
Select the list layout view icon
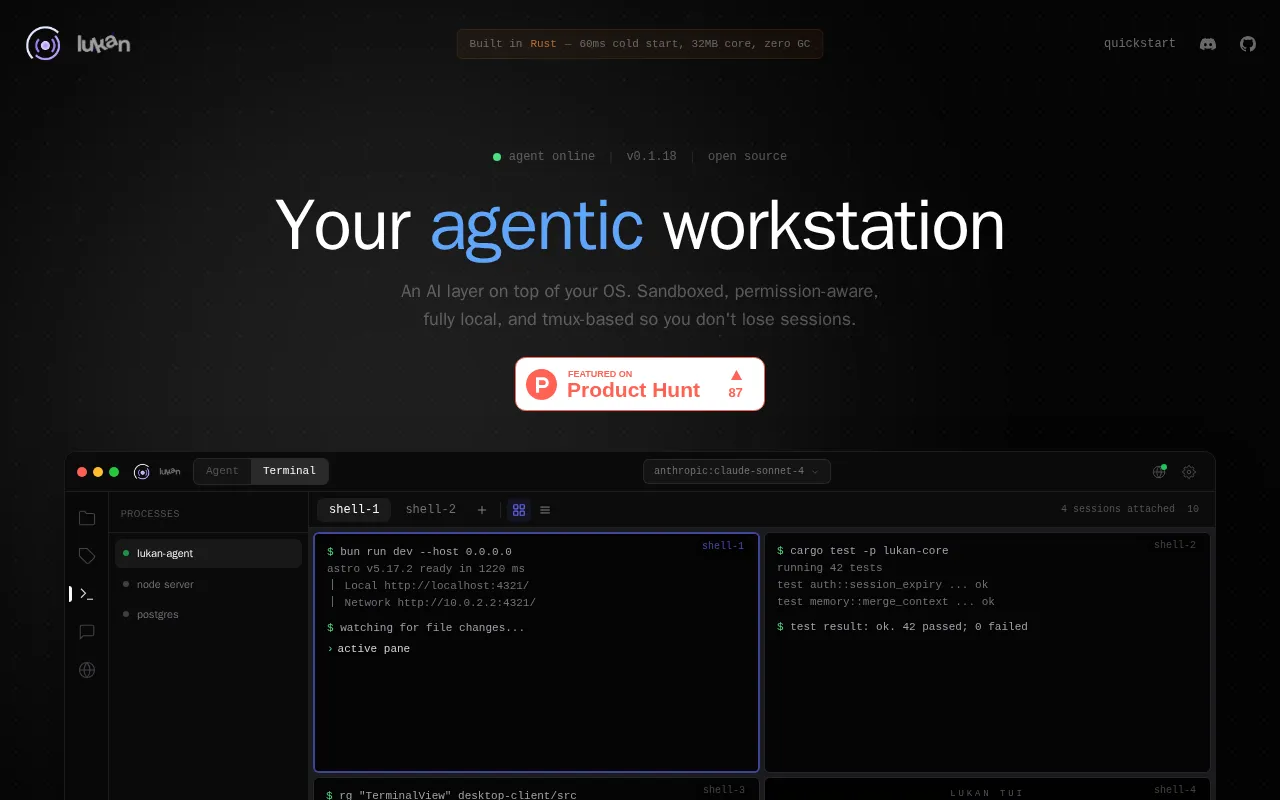545,510
